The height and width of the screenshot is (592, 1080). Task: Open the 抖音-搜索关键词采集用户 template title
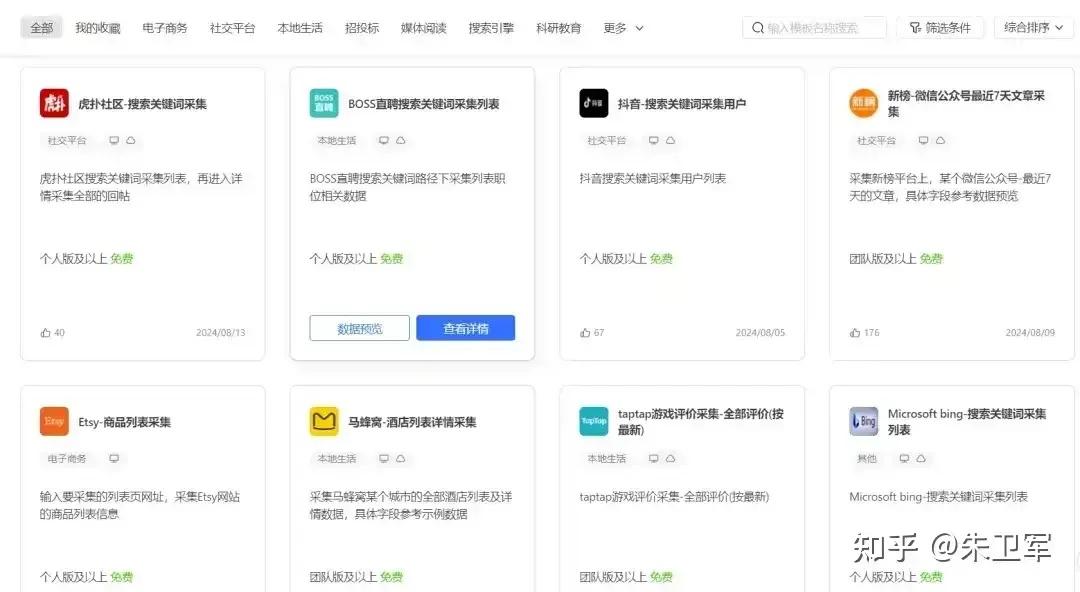click(x=682, y=104)
